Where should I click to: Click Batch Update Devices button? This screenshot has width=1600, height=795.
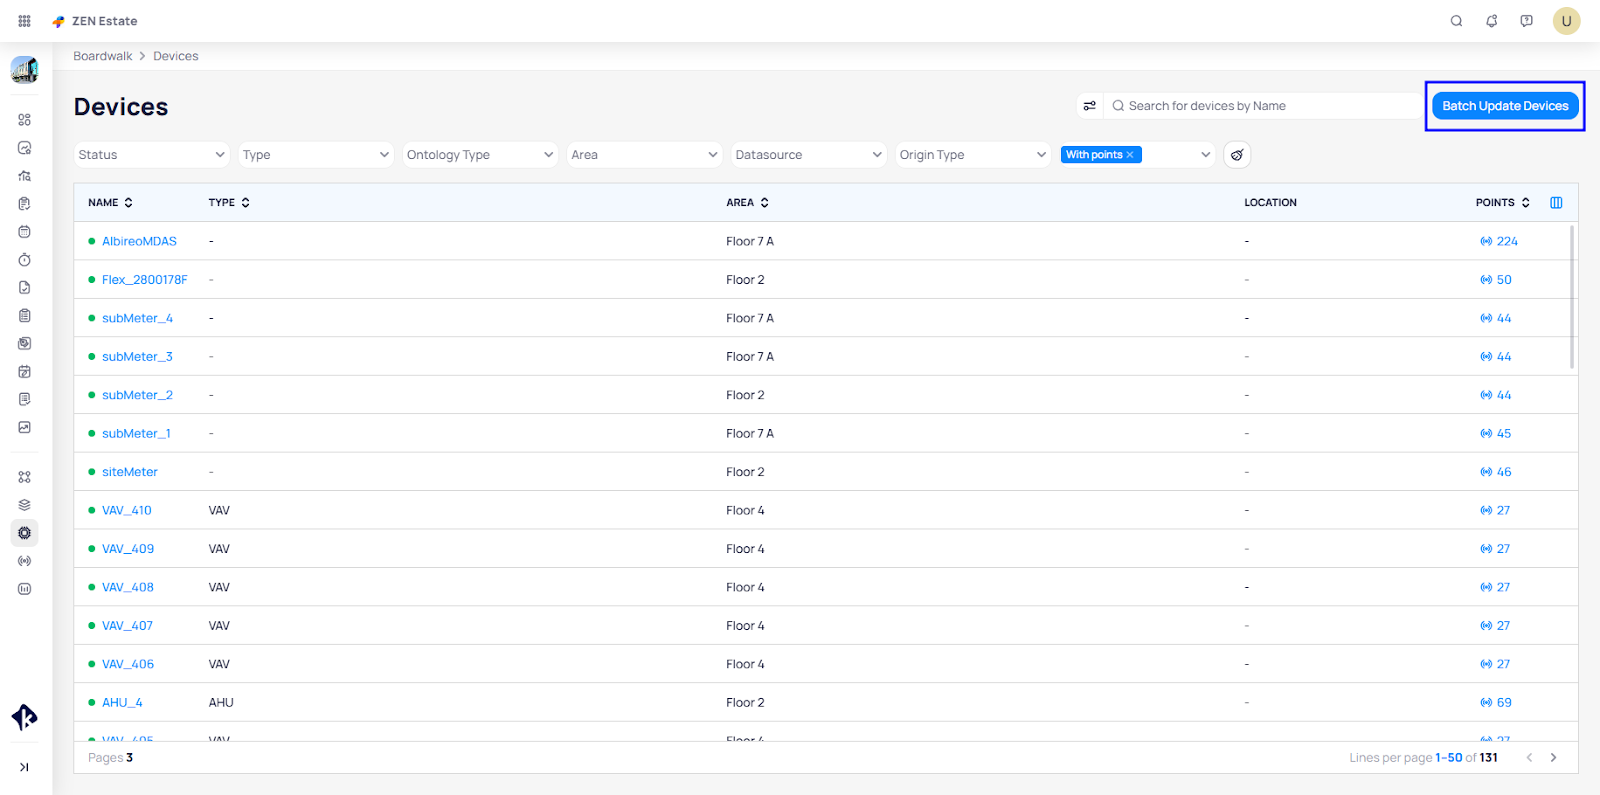pos(1505,106)
